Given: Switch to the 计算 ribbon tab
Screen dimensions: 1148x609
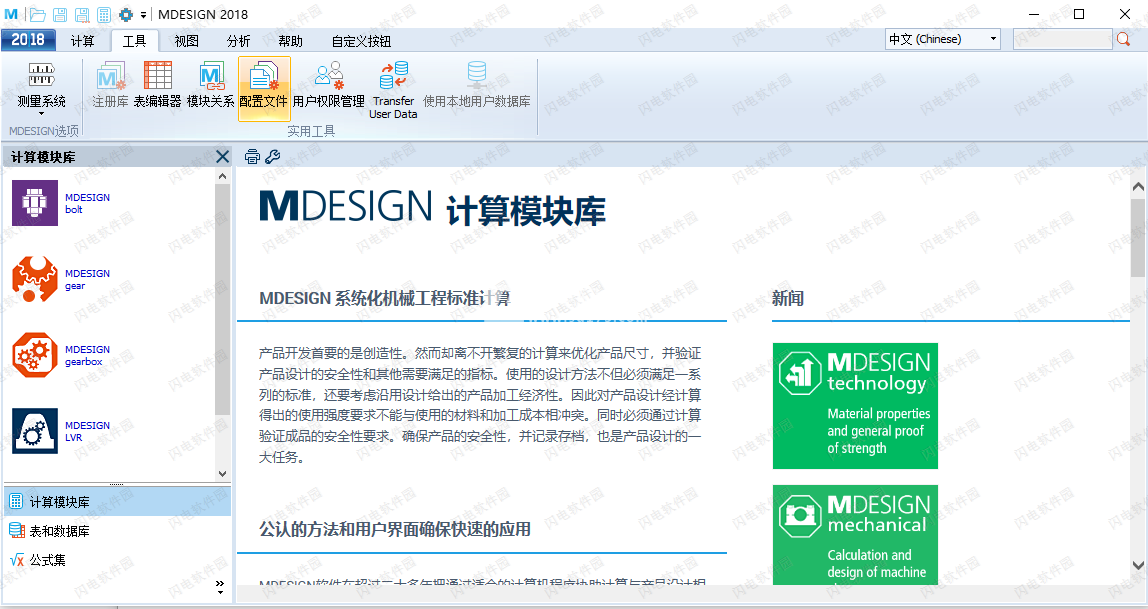Looking at the screenshot, I should coord(83,41).
